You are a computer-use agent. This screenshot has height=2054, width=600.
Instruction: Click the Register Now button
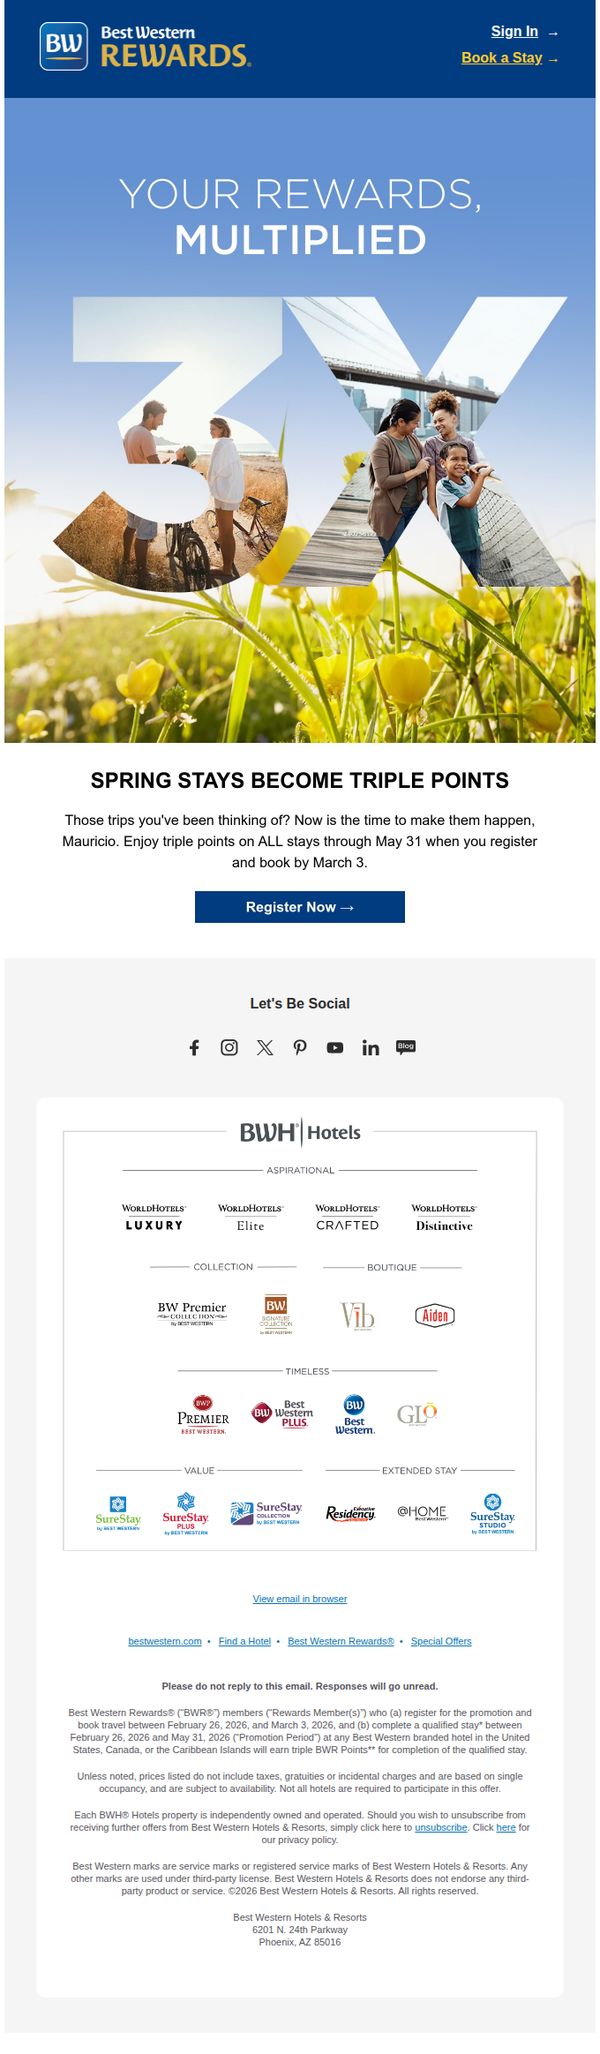[300, 907]
